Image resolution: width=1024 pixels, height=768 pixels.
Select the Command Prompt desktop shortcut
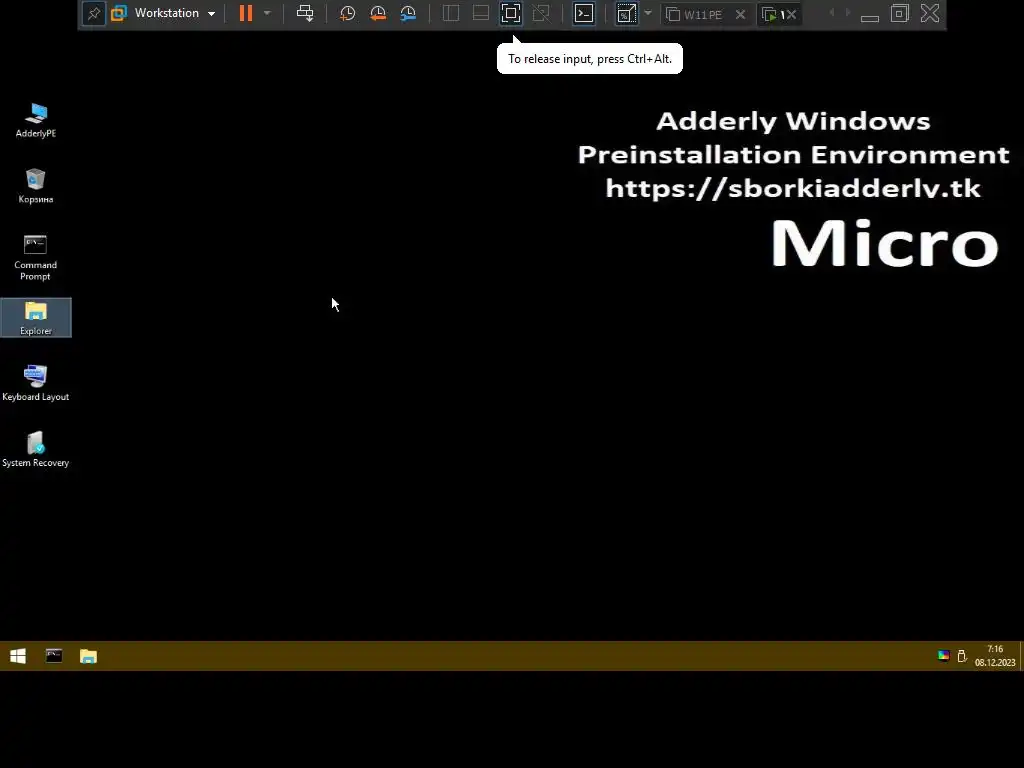tap(36, 257)
